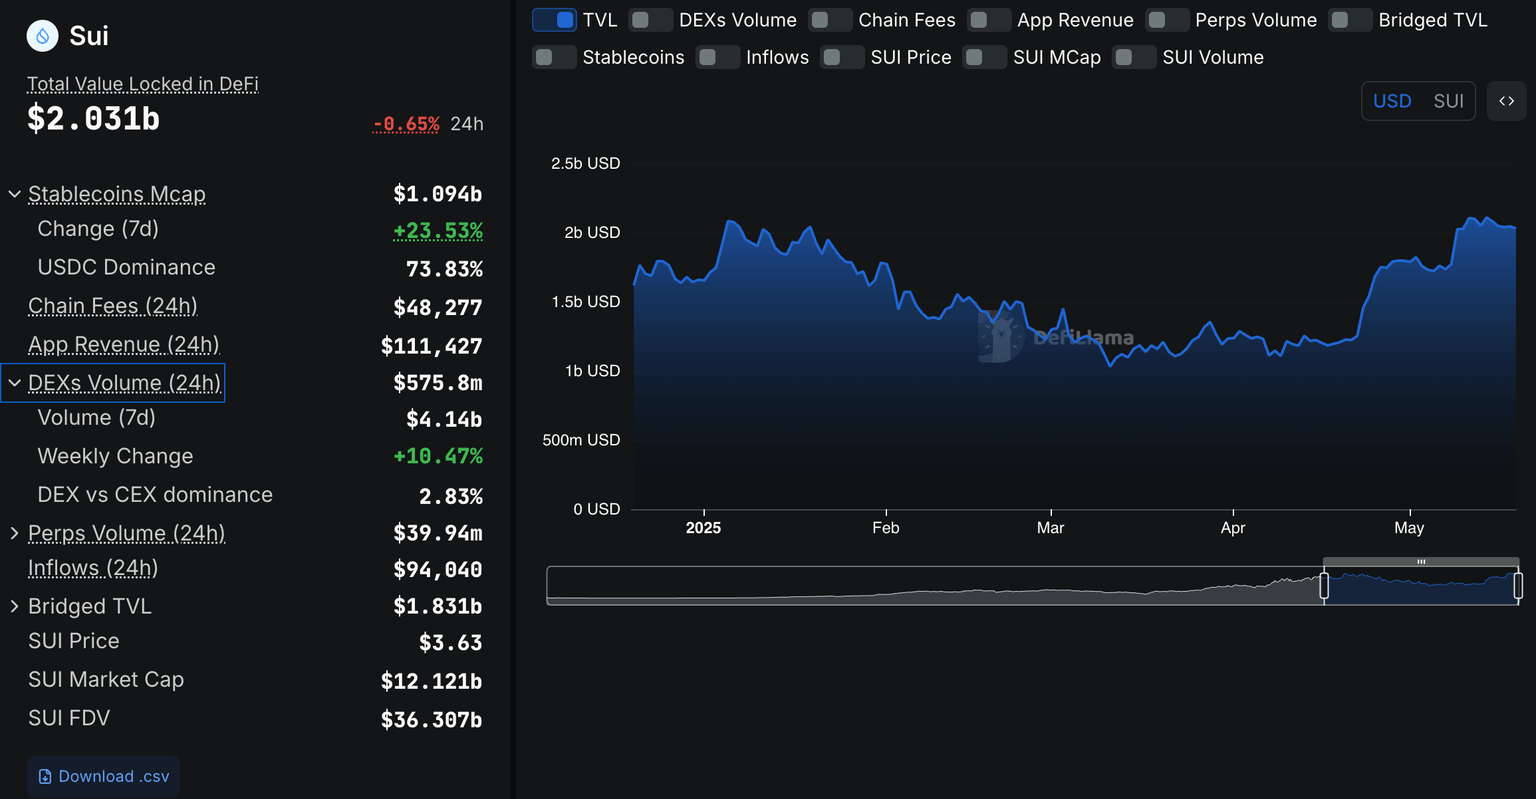This screenshot has width=1536, height=799.
Task: Switch chart denomination to SUI
Action: click(x=1448, y=101)
